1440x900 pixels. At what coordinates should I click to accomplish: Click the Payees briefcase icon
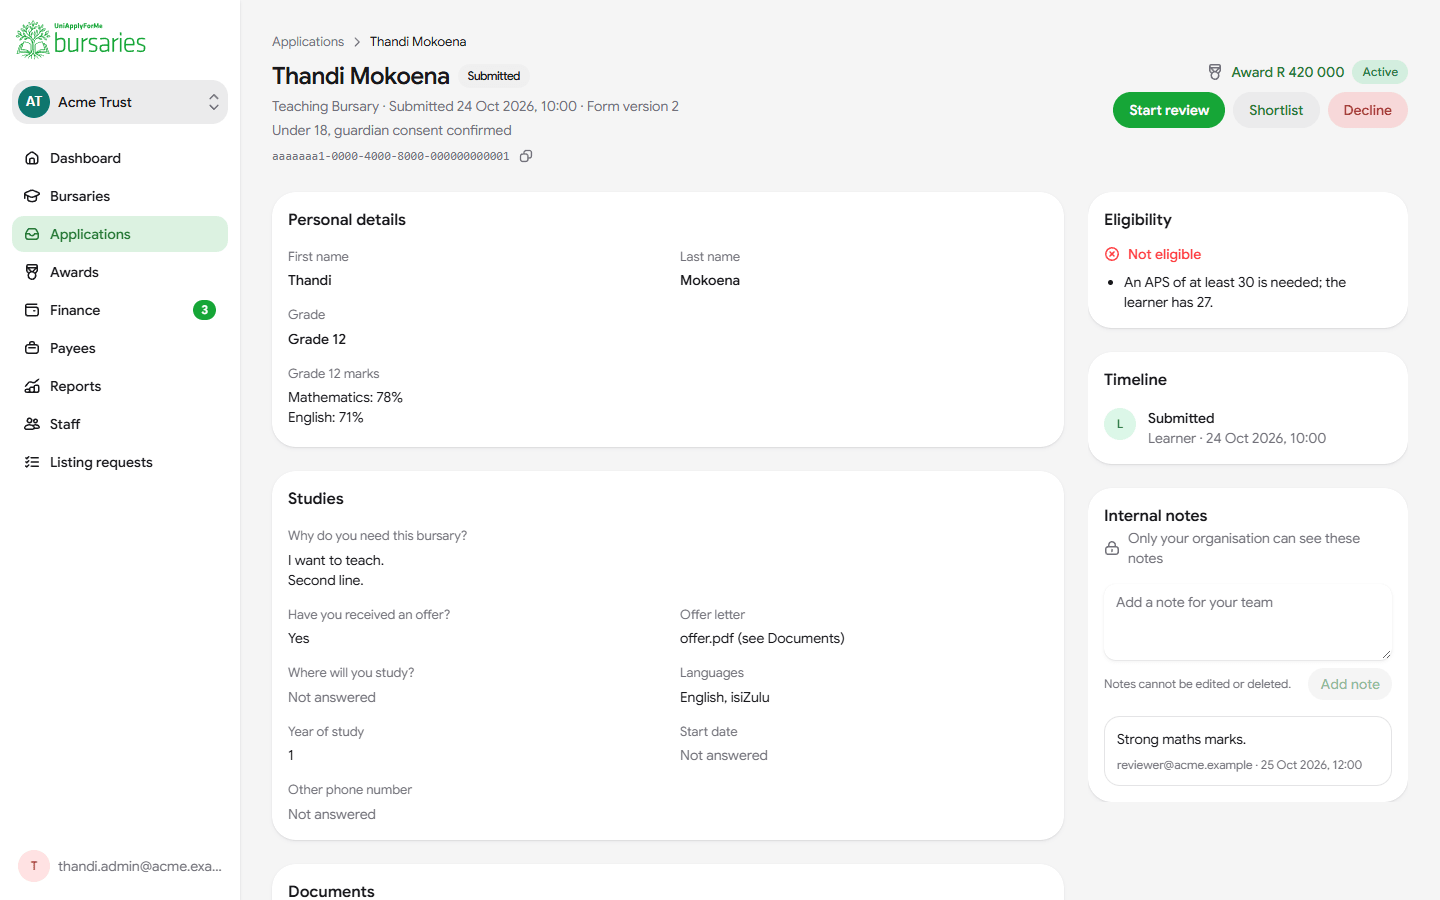click(32, 348)
